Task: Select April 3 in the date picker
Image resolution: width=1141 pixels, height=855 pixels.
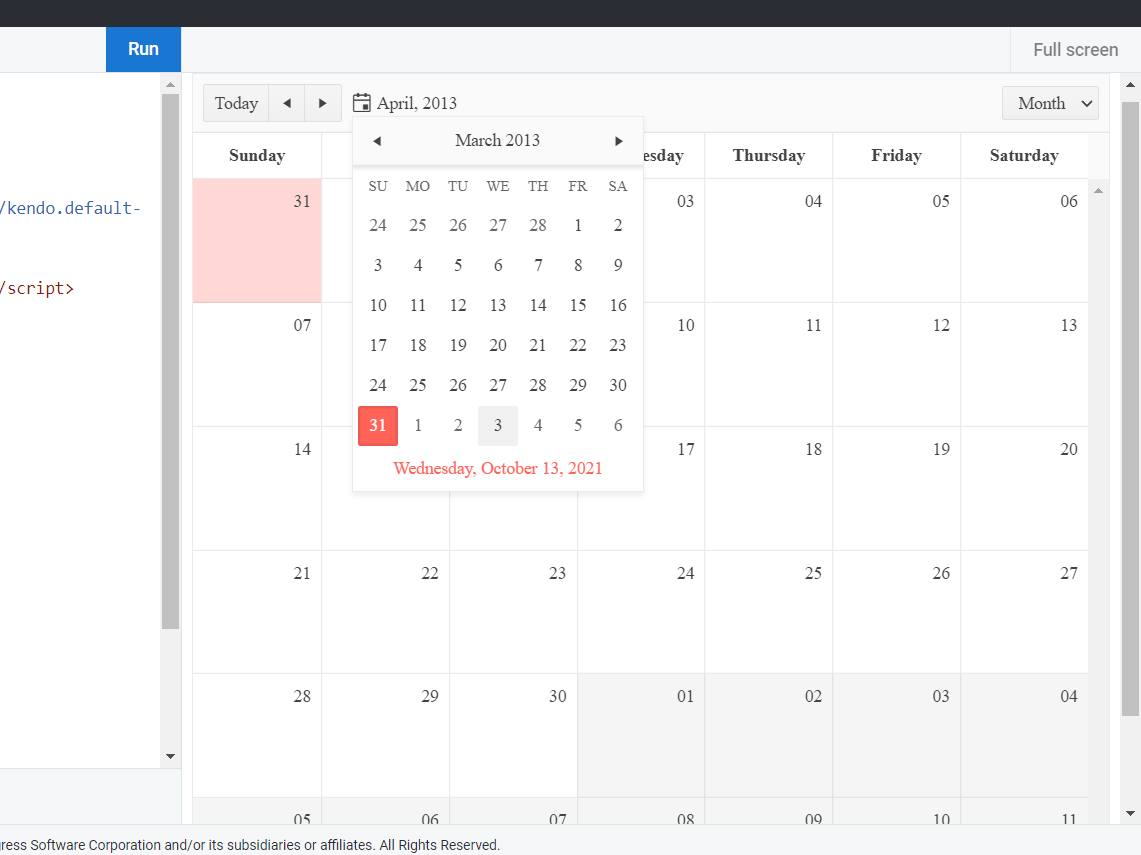Action: (x=498, y=425)
